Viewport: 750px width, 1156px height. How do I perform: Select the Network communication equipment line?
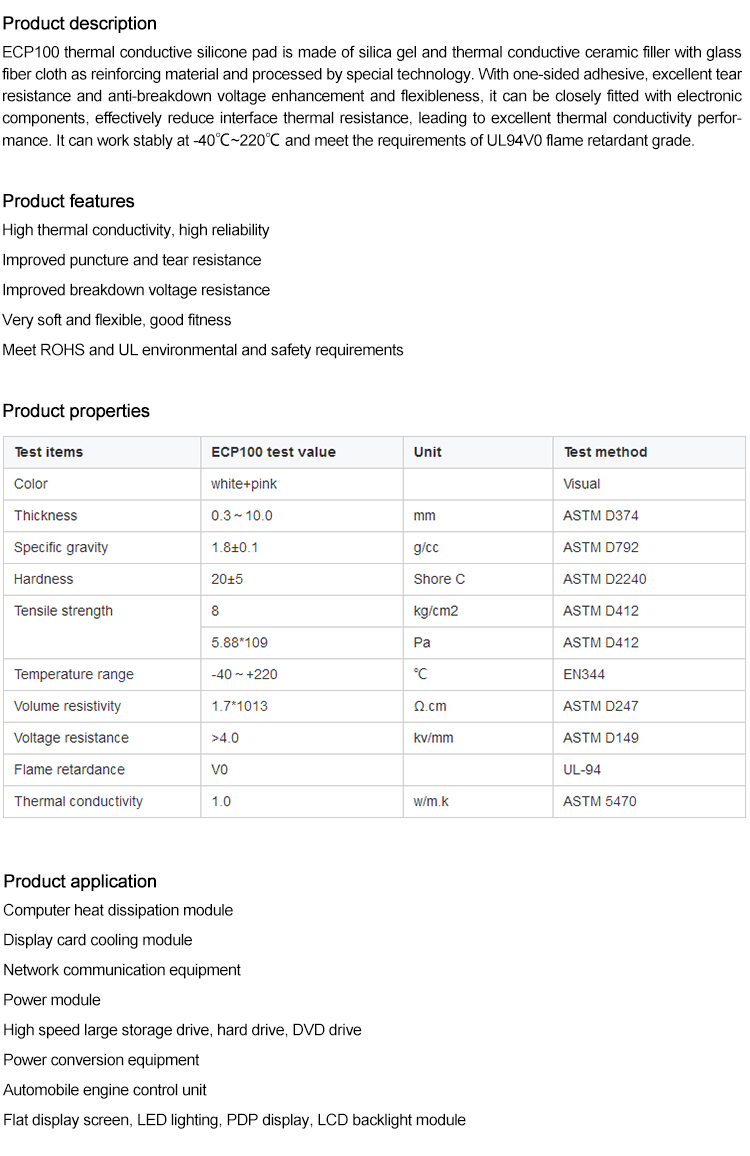point(122,970)
